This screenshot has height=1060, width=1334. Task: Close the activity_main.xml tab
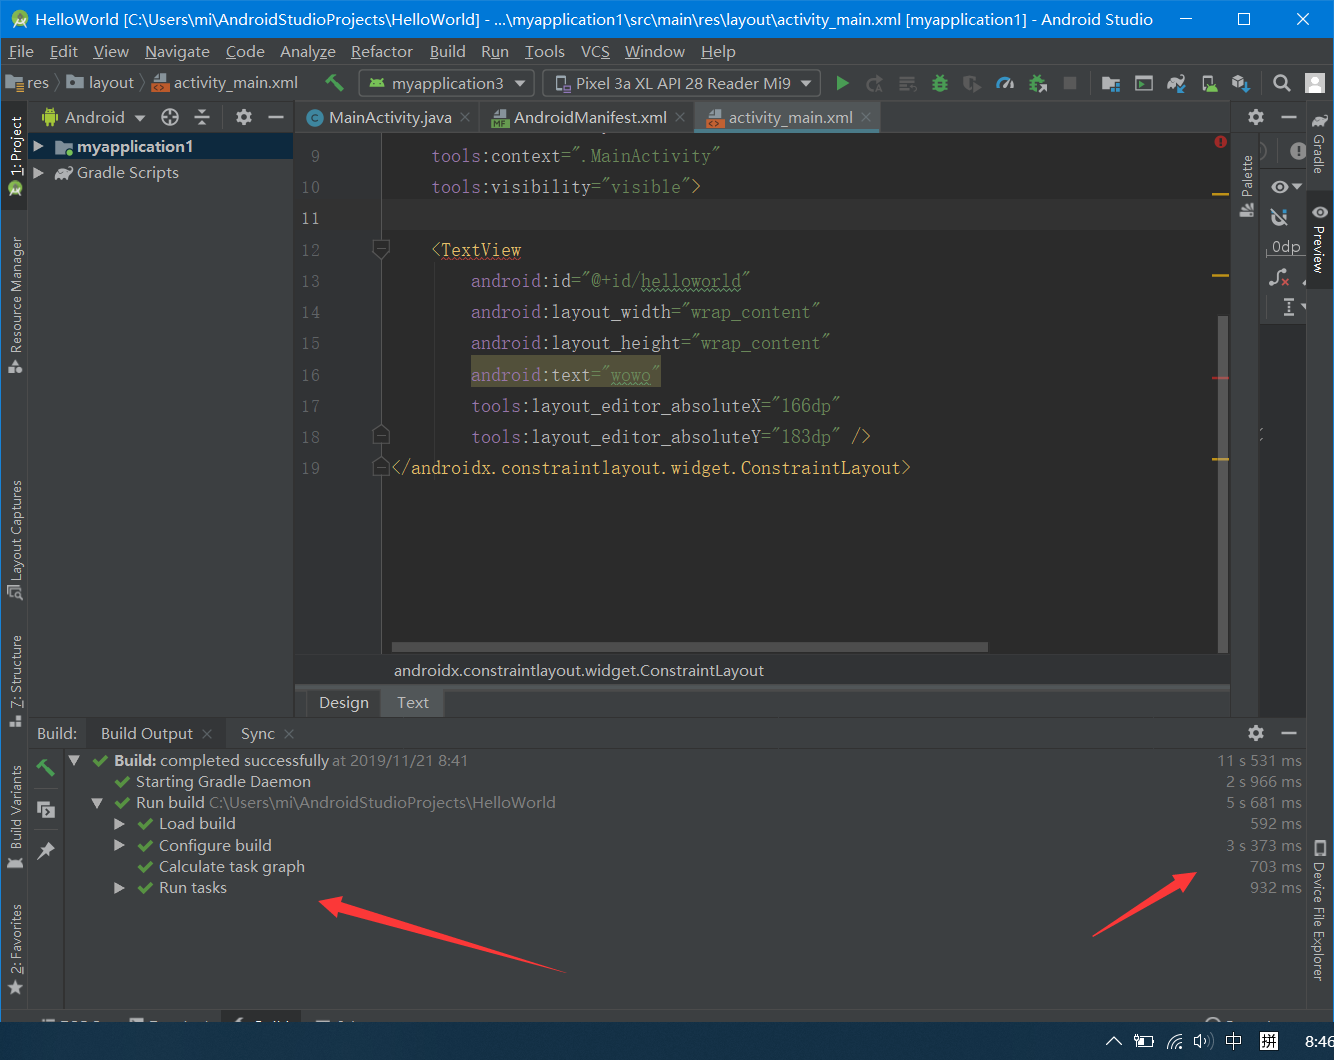point(866,117)
